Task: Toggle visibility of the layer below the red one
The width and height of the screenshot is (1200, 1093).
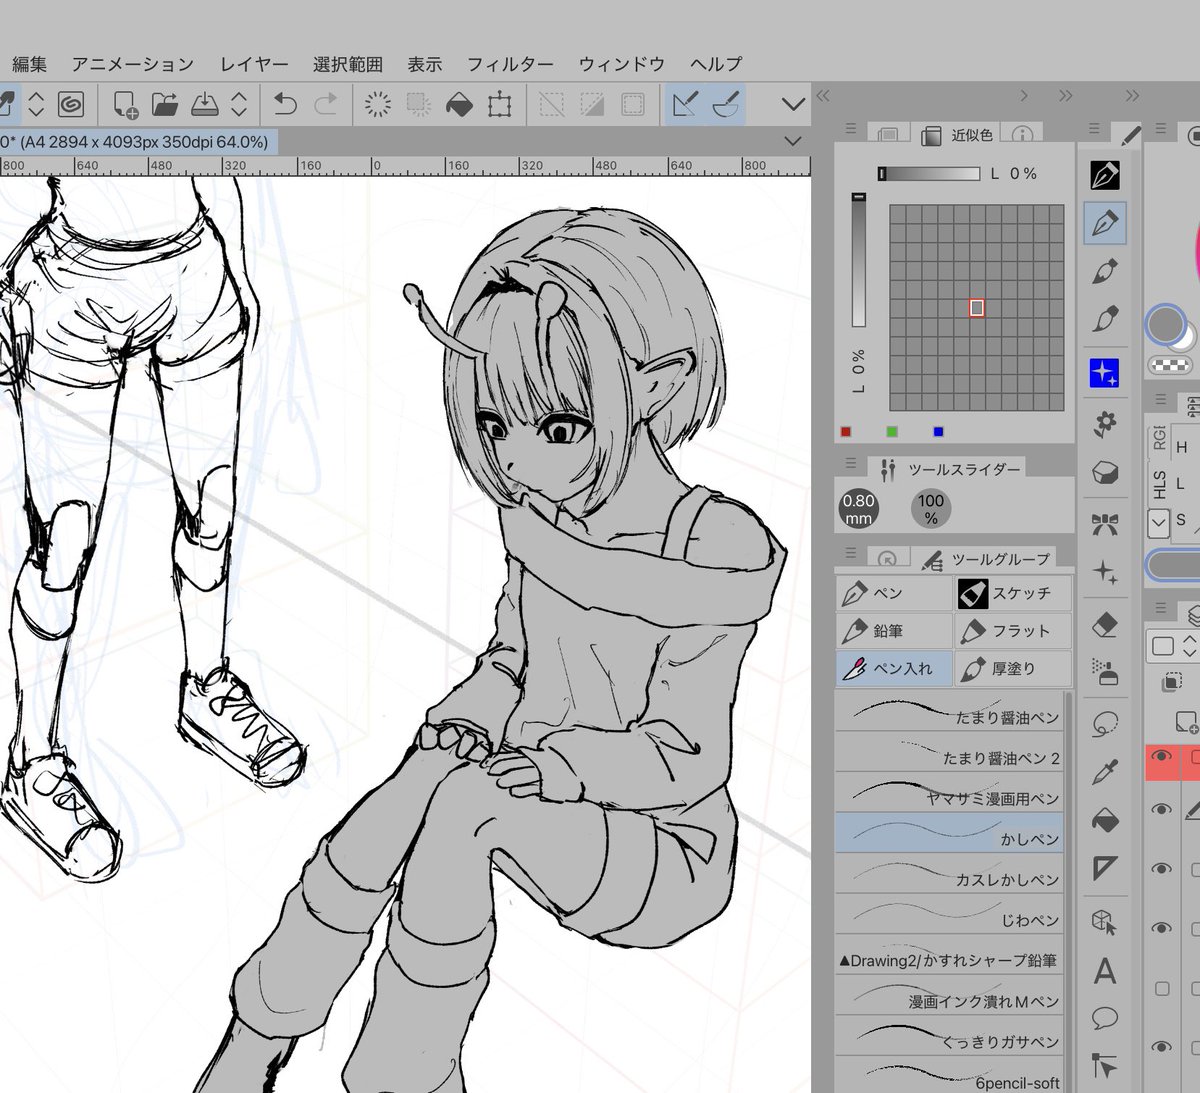Action: [1161, 809]
